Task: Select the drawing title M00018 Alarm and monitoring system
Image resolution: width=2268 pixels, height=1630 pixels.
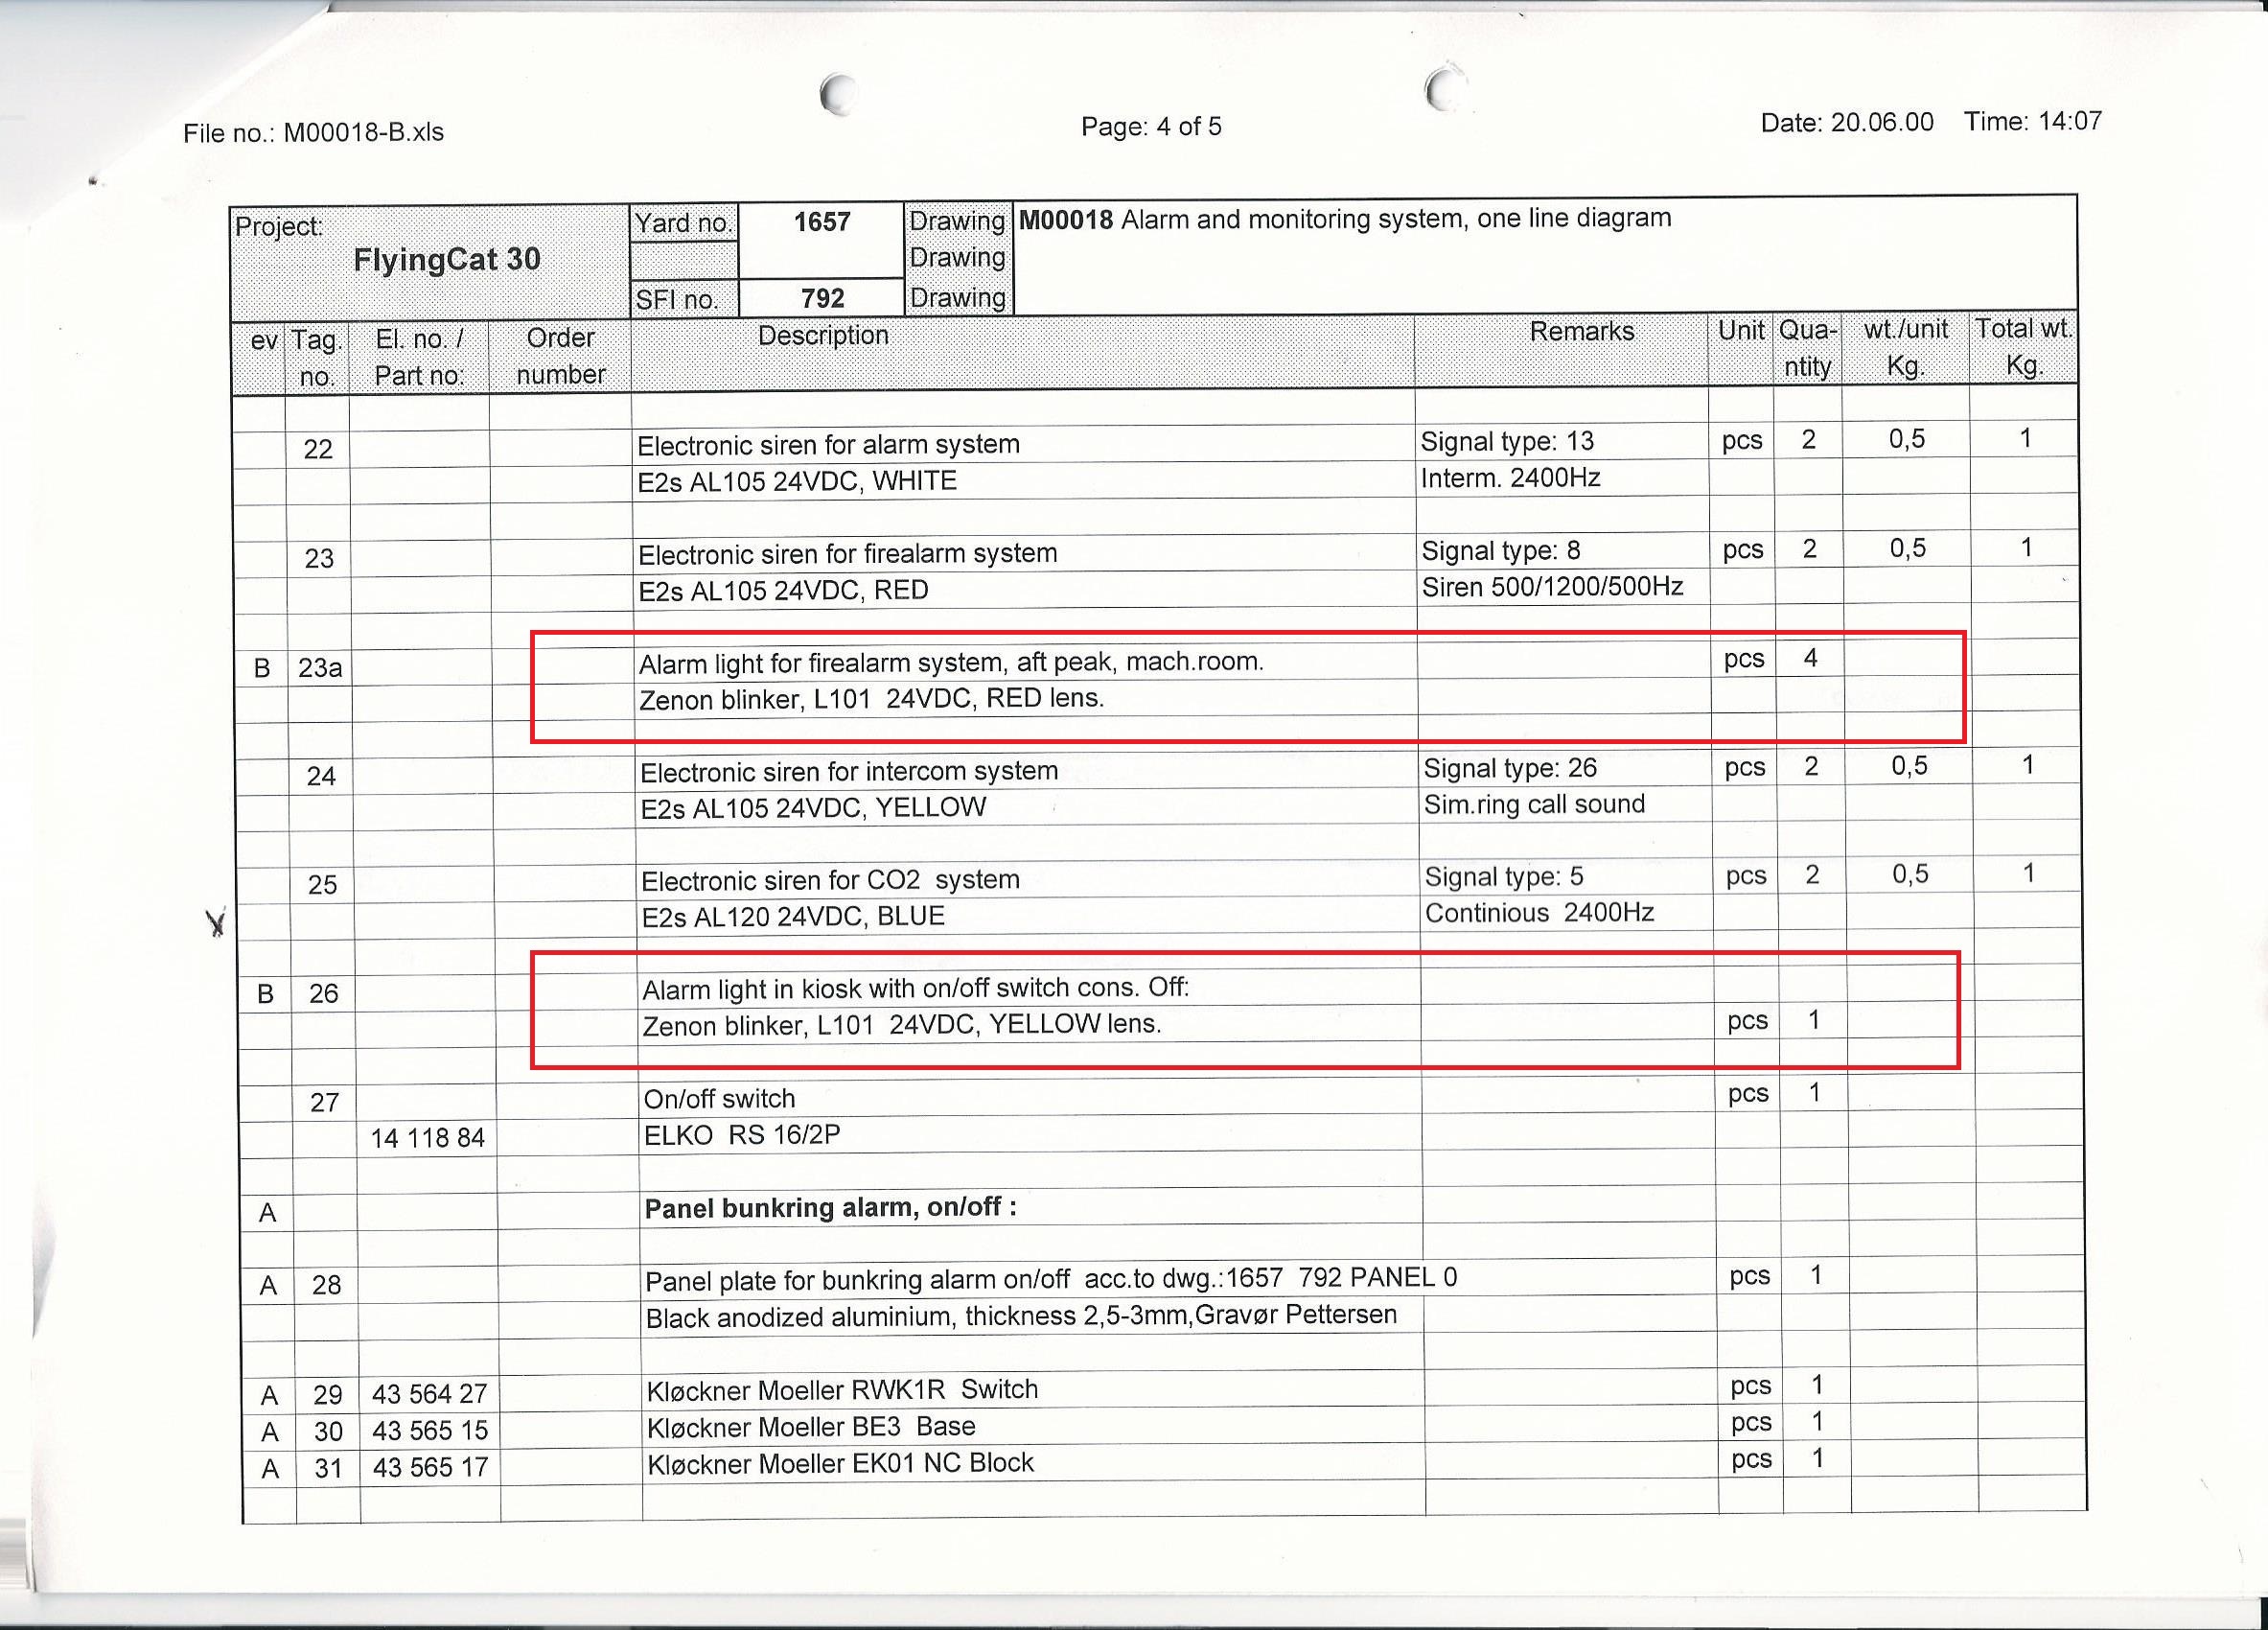Action: [1345, 218]
